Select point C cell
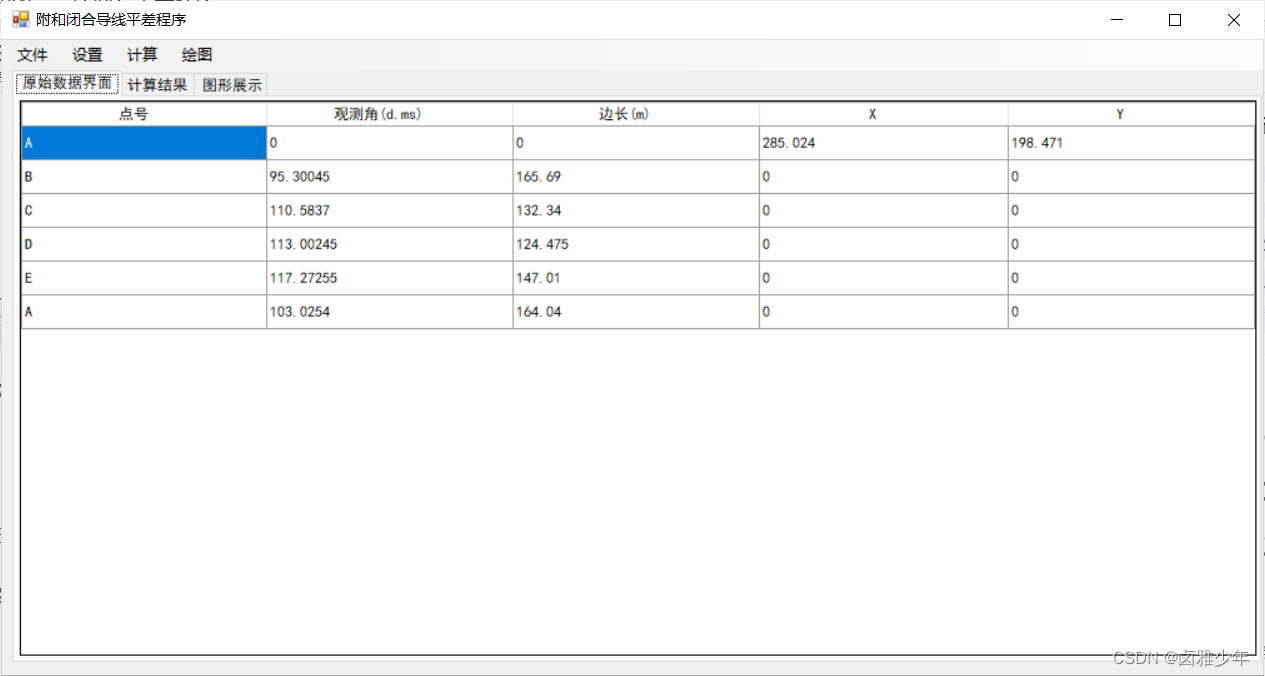This screenshot has height=676, width=1265. point(144,211)
